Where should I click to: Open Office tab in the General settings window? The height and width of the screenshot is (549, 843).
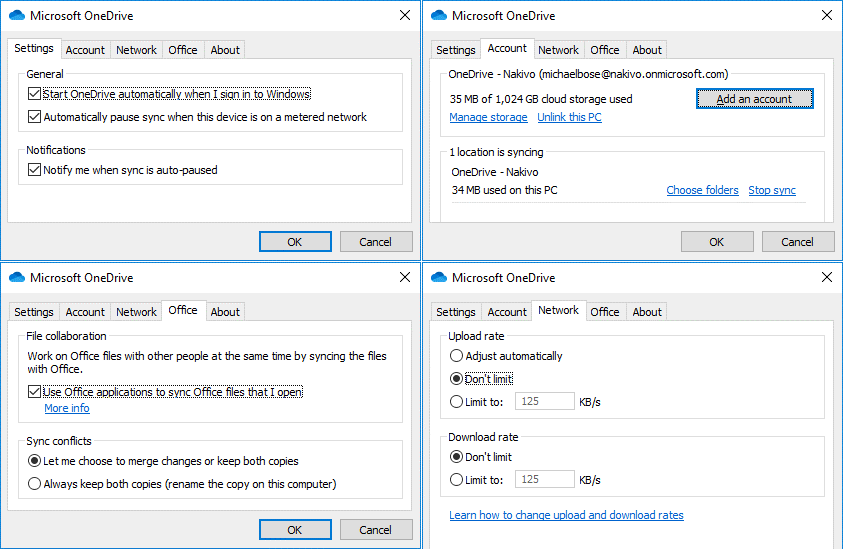tap(183, 50)
